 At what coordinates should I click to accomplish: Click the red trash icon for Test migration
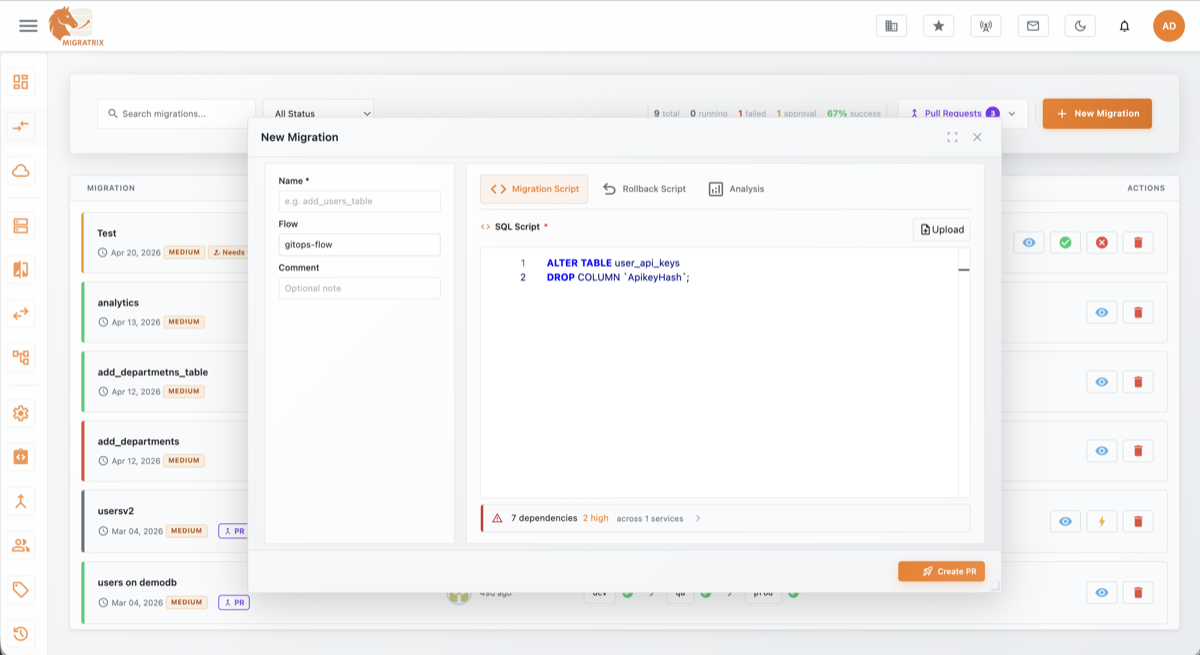pos(1138,242)
